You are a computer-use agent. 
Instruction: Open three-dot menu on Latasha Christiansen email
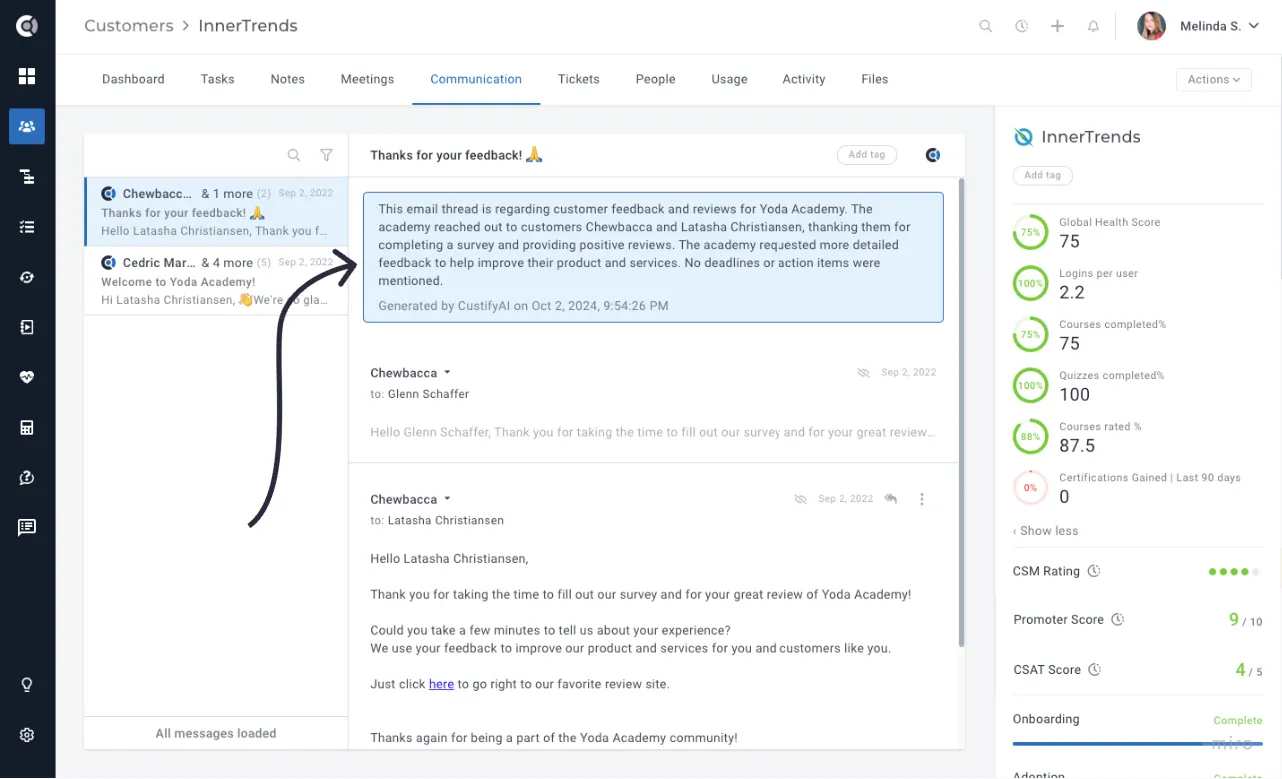pyautogui.click(x=922, y=499)
